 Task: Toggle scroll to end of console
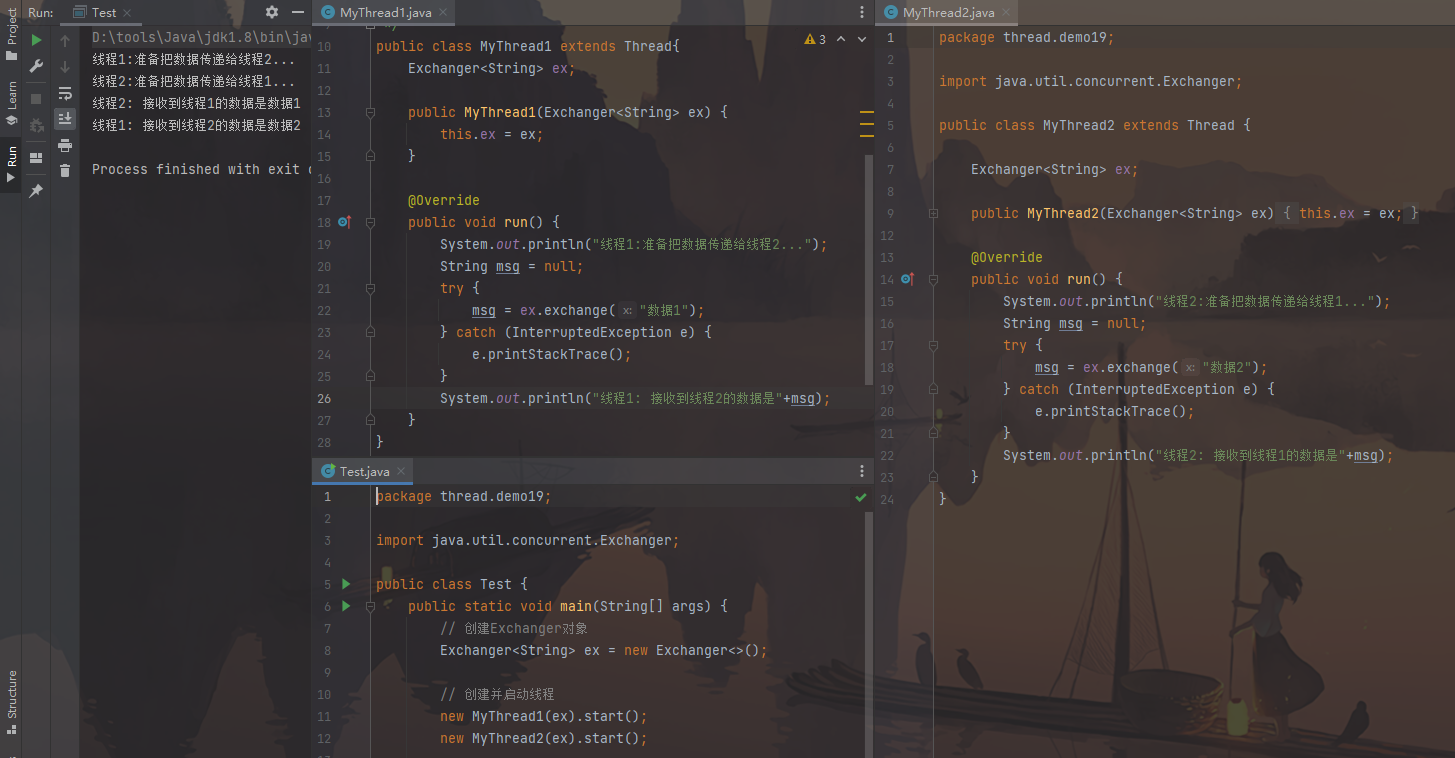(65, 119)
